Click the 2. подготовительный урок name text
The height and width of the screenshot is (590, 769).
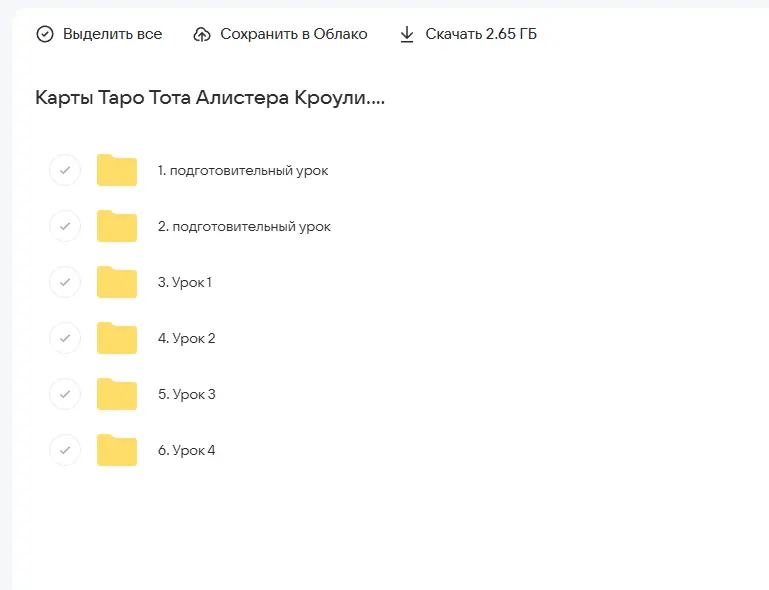coord(243,227)
